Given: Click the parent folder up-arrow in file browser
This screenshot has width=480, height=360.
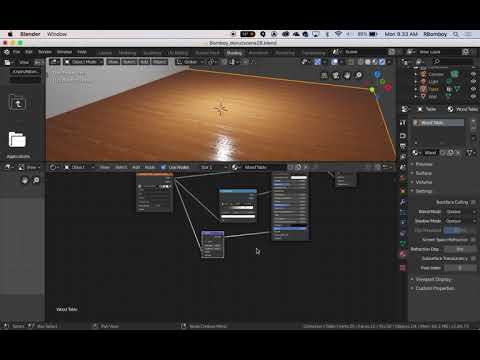Looking at the screenshot, I should pos(17,103).
